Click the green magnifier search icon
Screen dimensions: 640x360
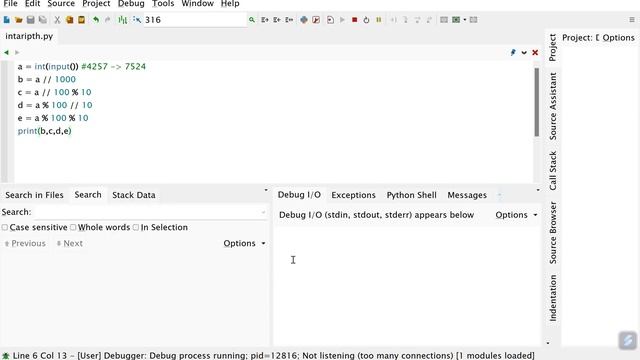tap(252, 20)
